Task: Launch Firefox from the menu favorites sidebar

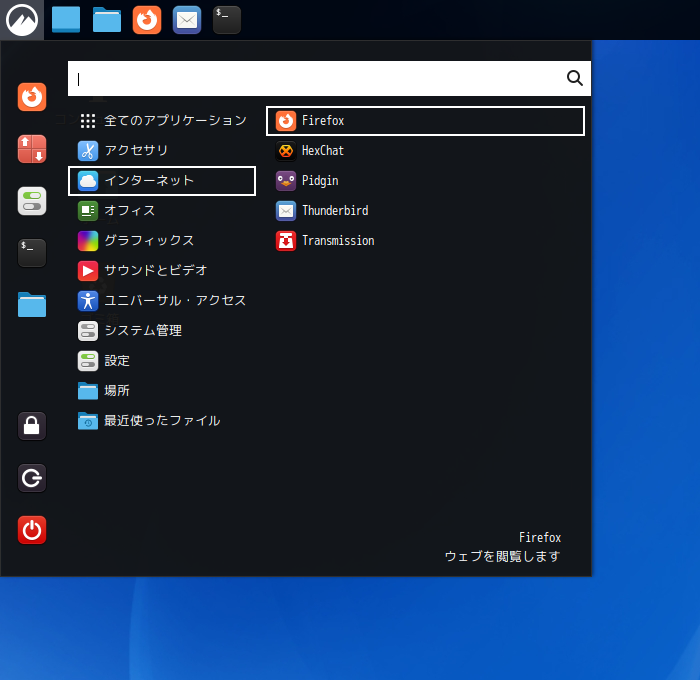Action: tap(32, 97)
